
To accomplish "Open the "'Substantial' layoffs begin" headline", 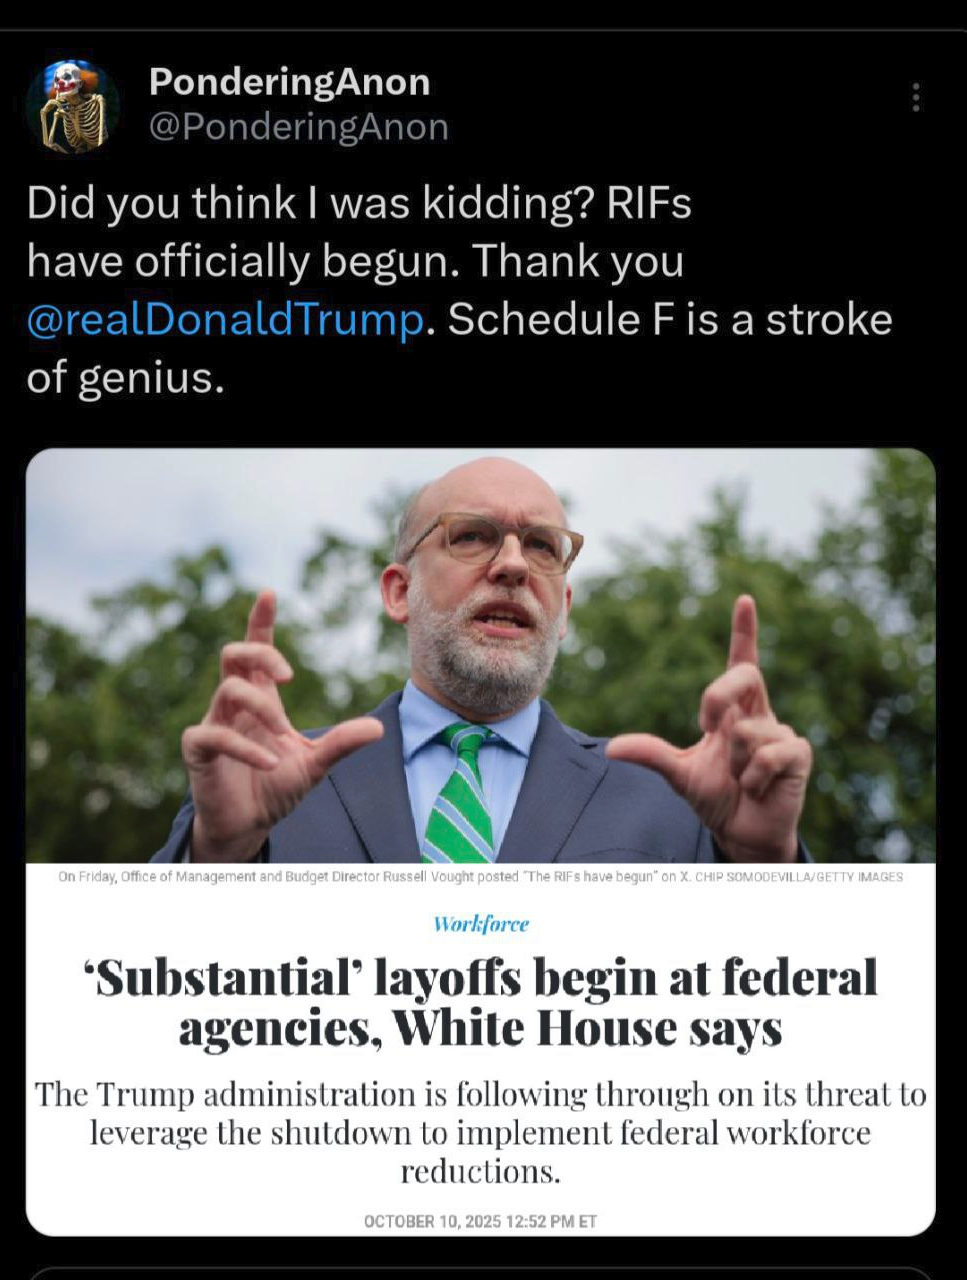I will (x=481, y=1002).
